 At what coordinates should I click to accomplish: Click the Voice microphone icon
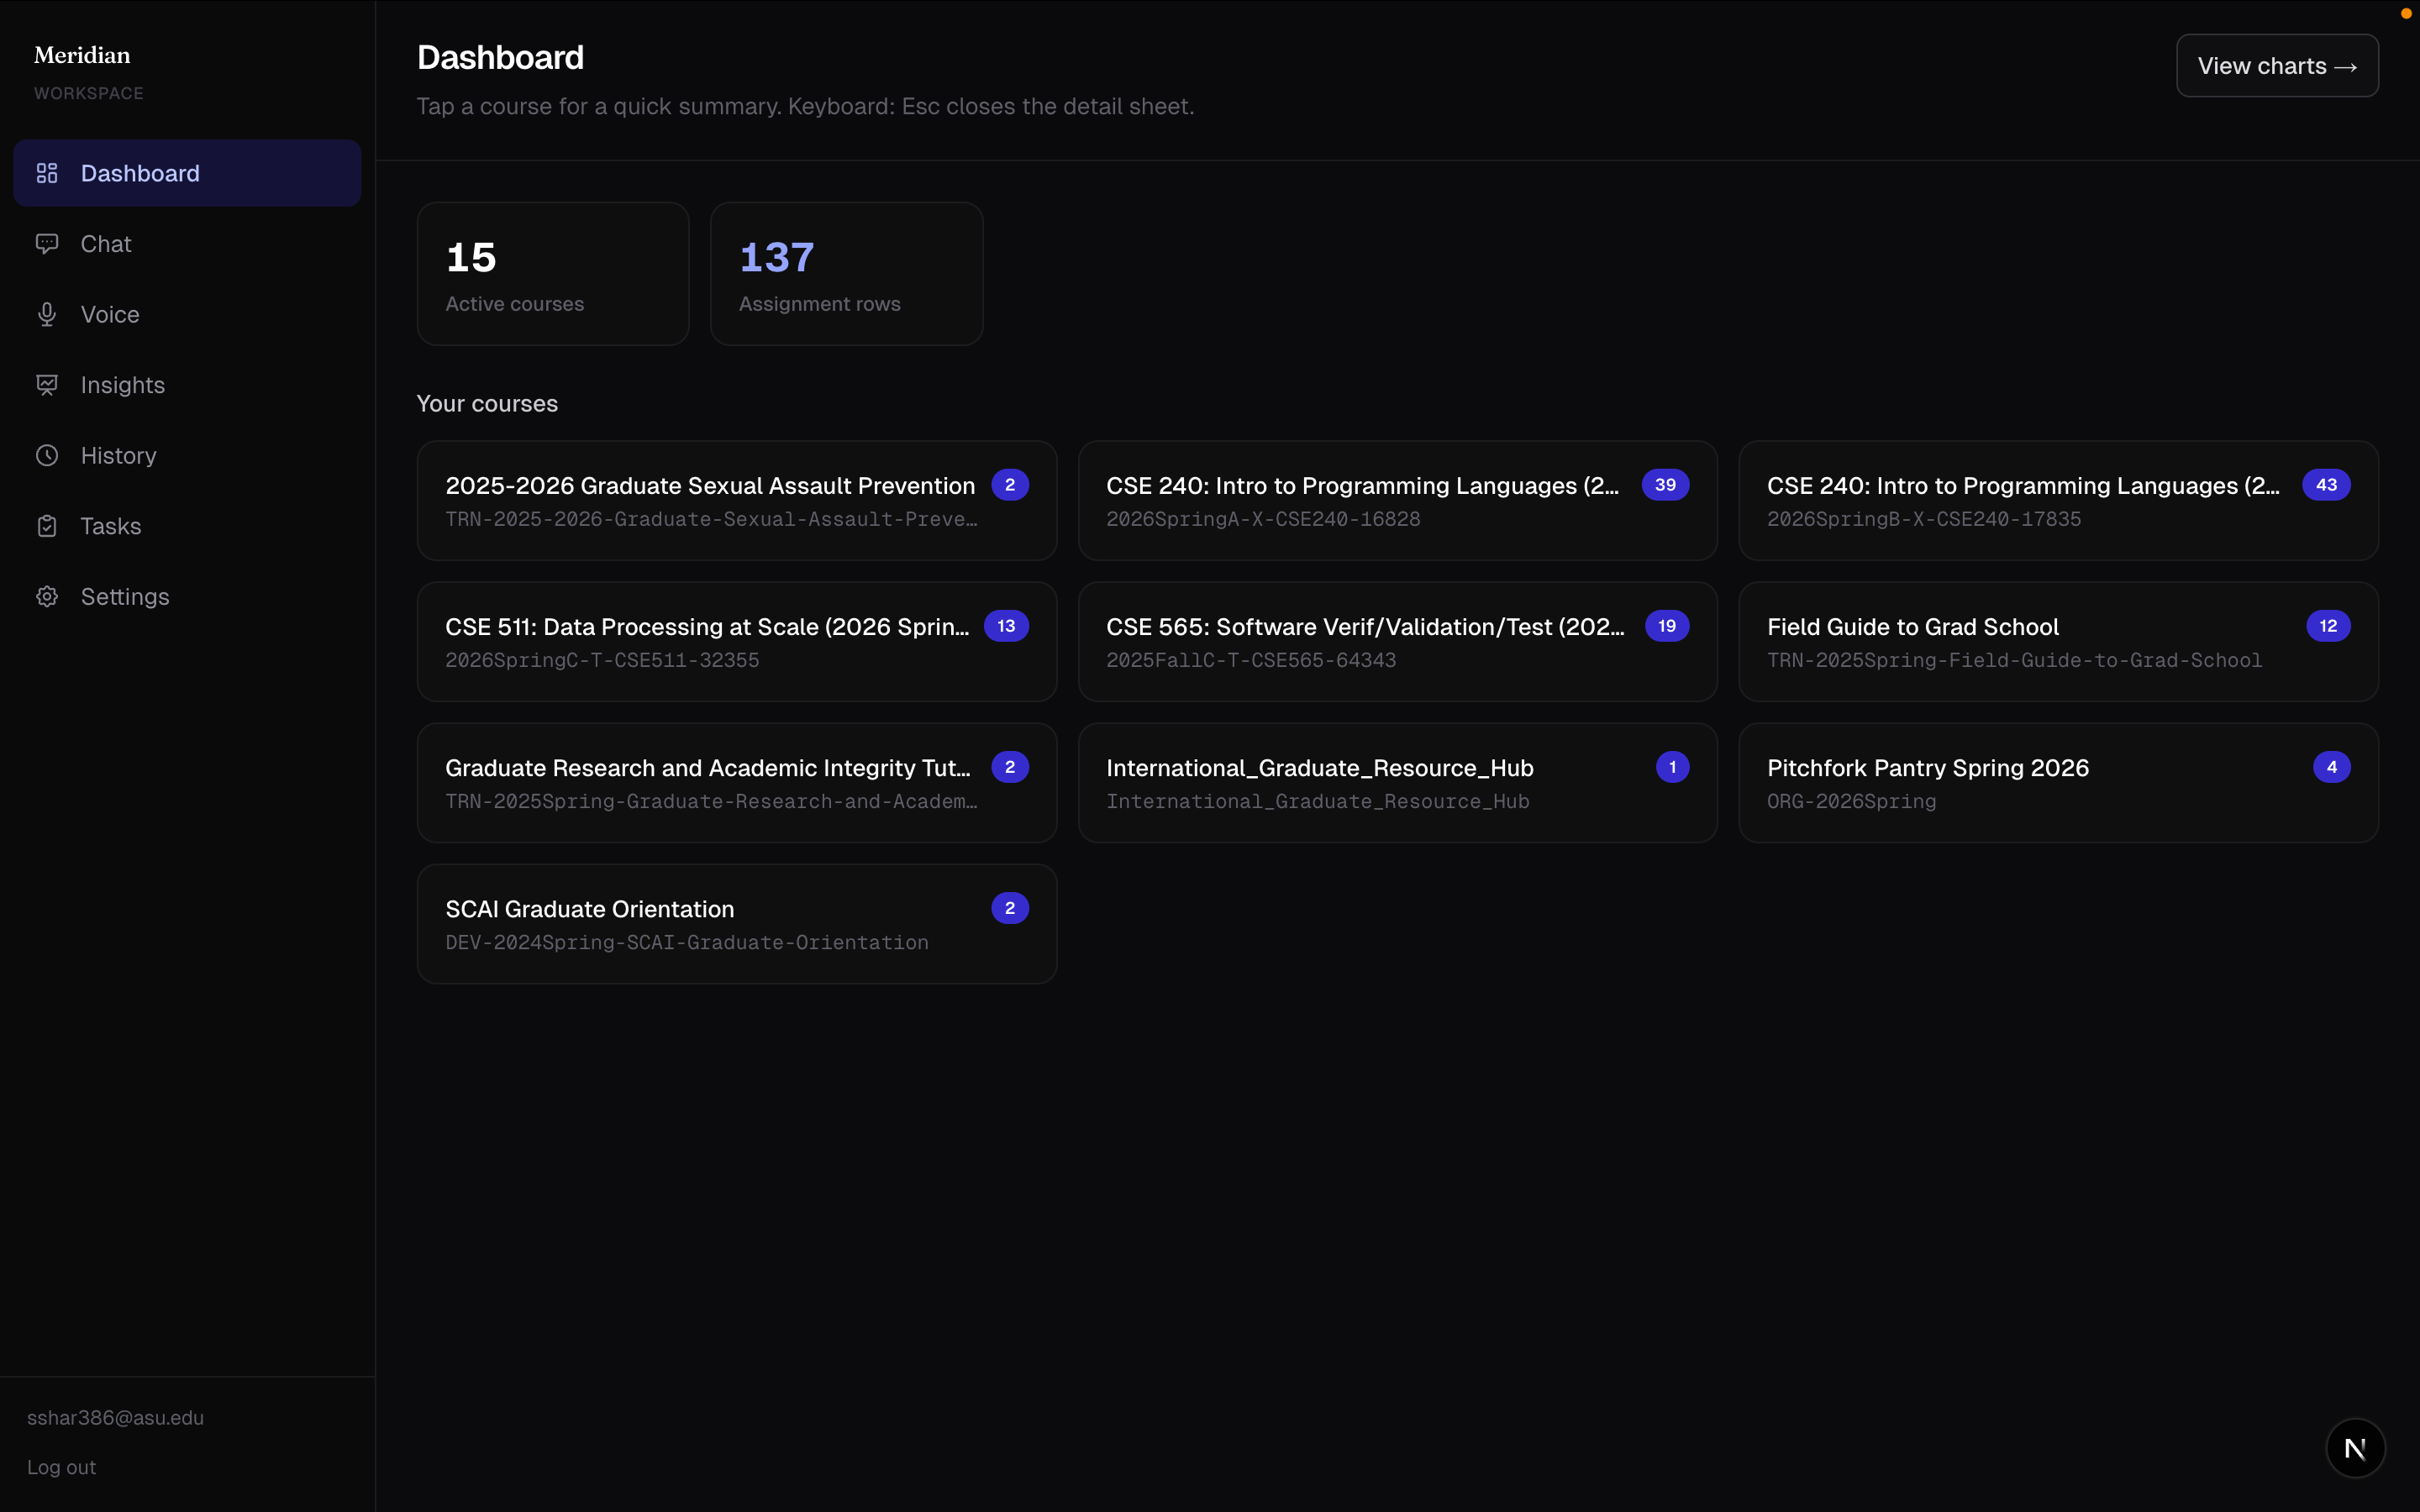coord(47,315)
